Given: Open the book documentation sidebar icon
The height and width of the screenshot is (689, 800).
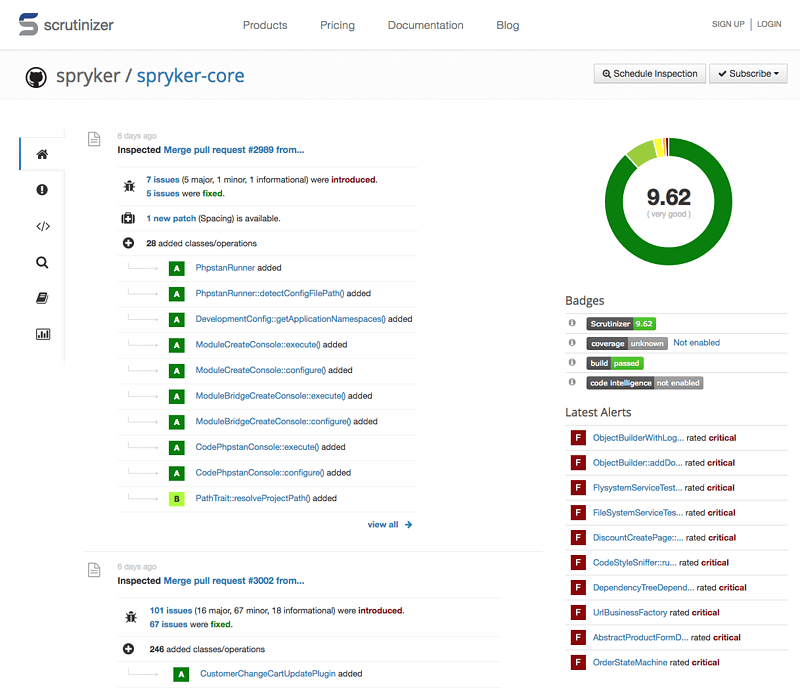Looking at the screenshot, I should (x=42, y=298).
